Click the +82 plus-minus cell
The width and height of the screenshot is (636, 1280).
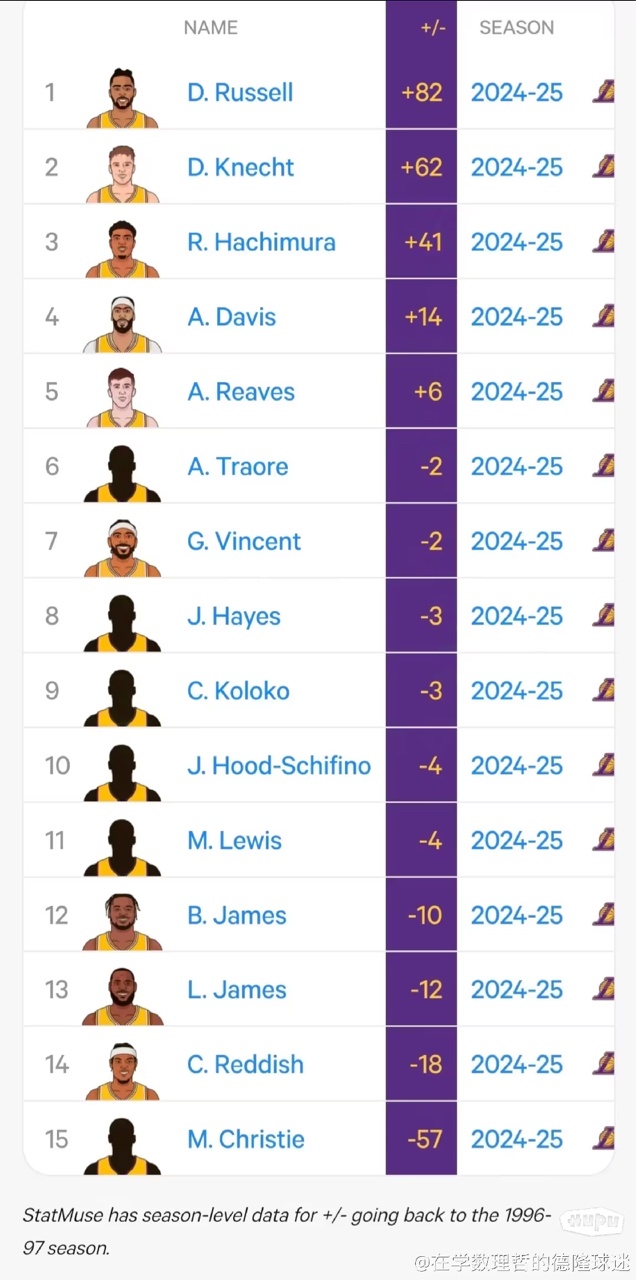coord(421,93)
